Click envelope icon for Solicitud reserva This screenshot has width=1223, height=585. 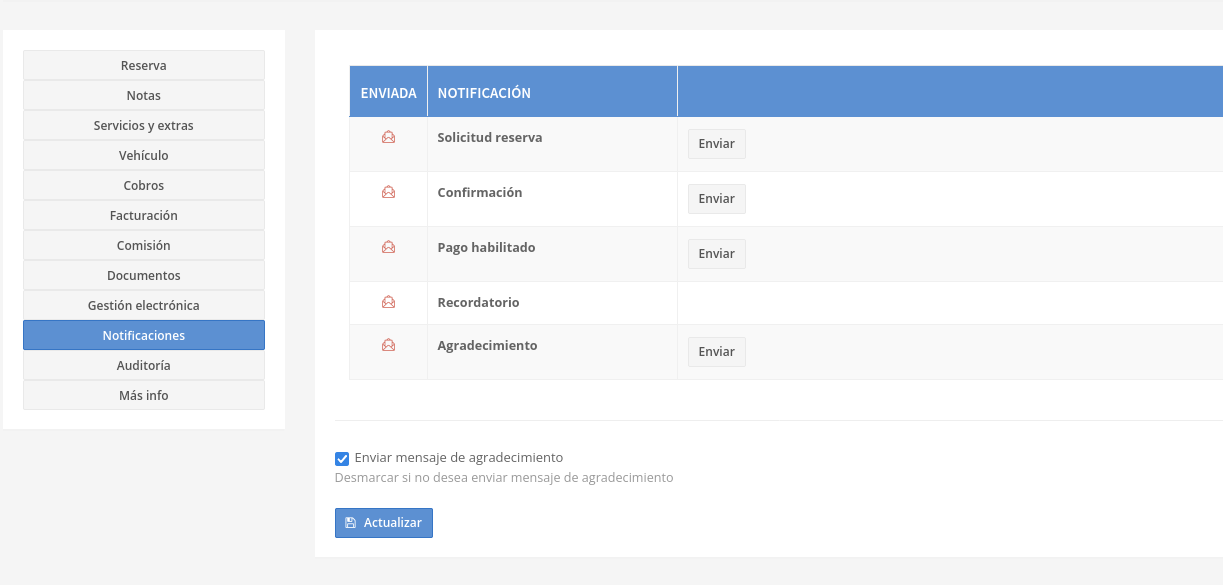point(389,138)
